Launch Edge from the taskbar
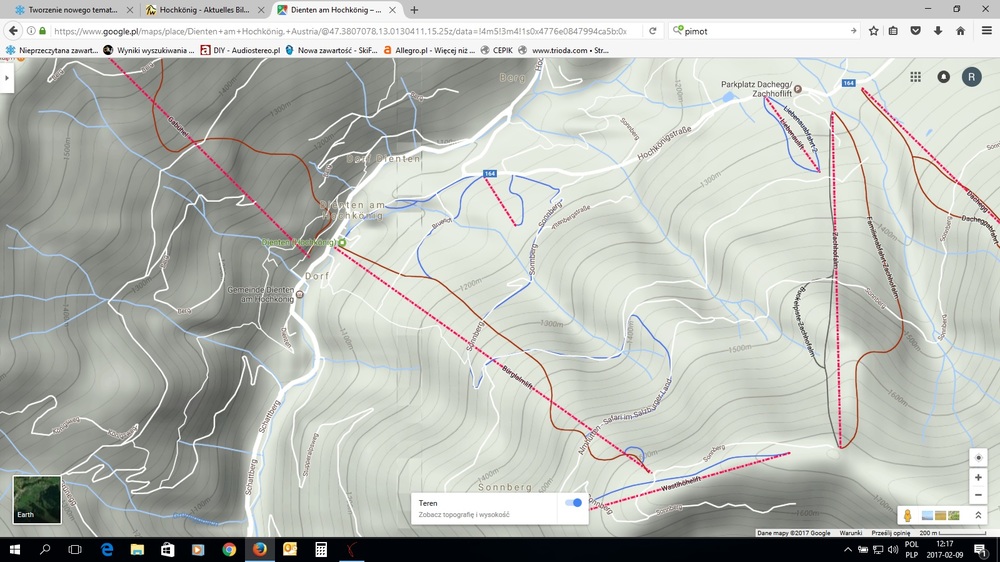The height and width of the screenshot is (562, 1000). click(107, 549)
